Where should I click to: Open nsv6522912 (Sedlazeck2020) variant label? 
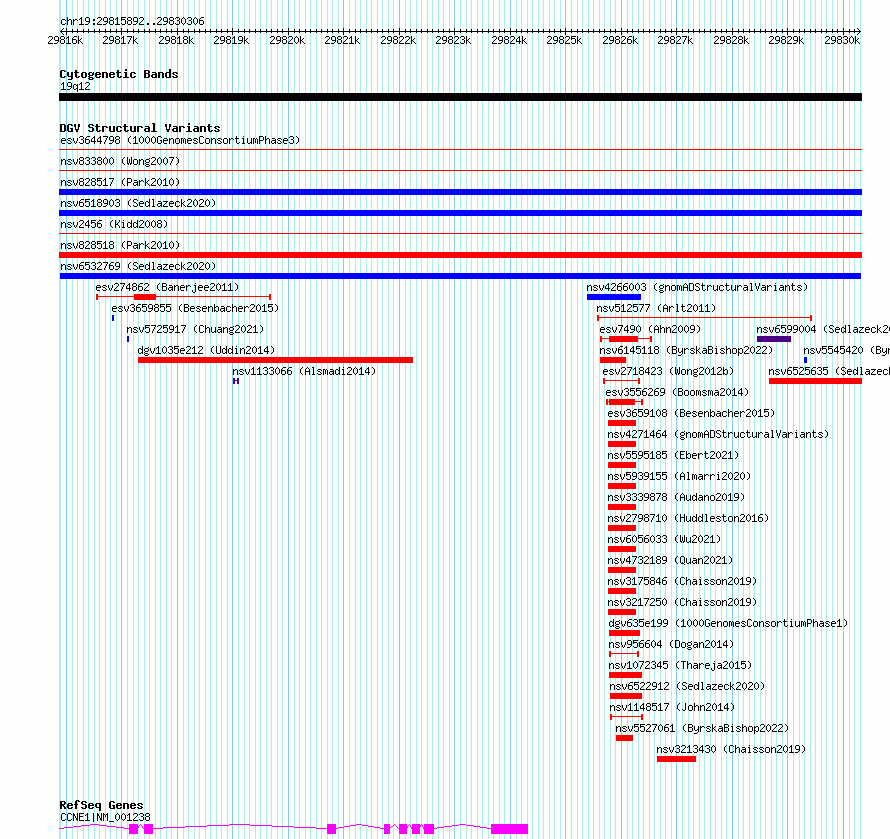[687, 686]
